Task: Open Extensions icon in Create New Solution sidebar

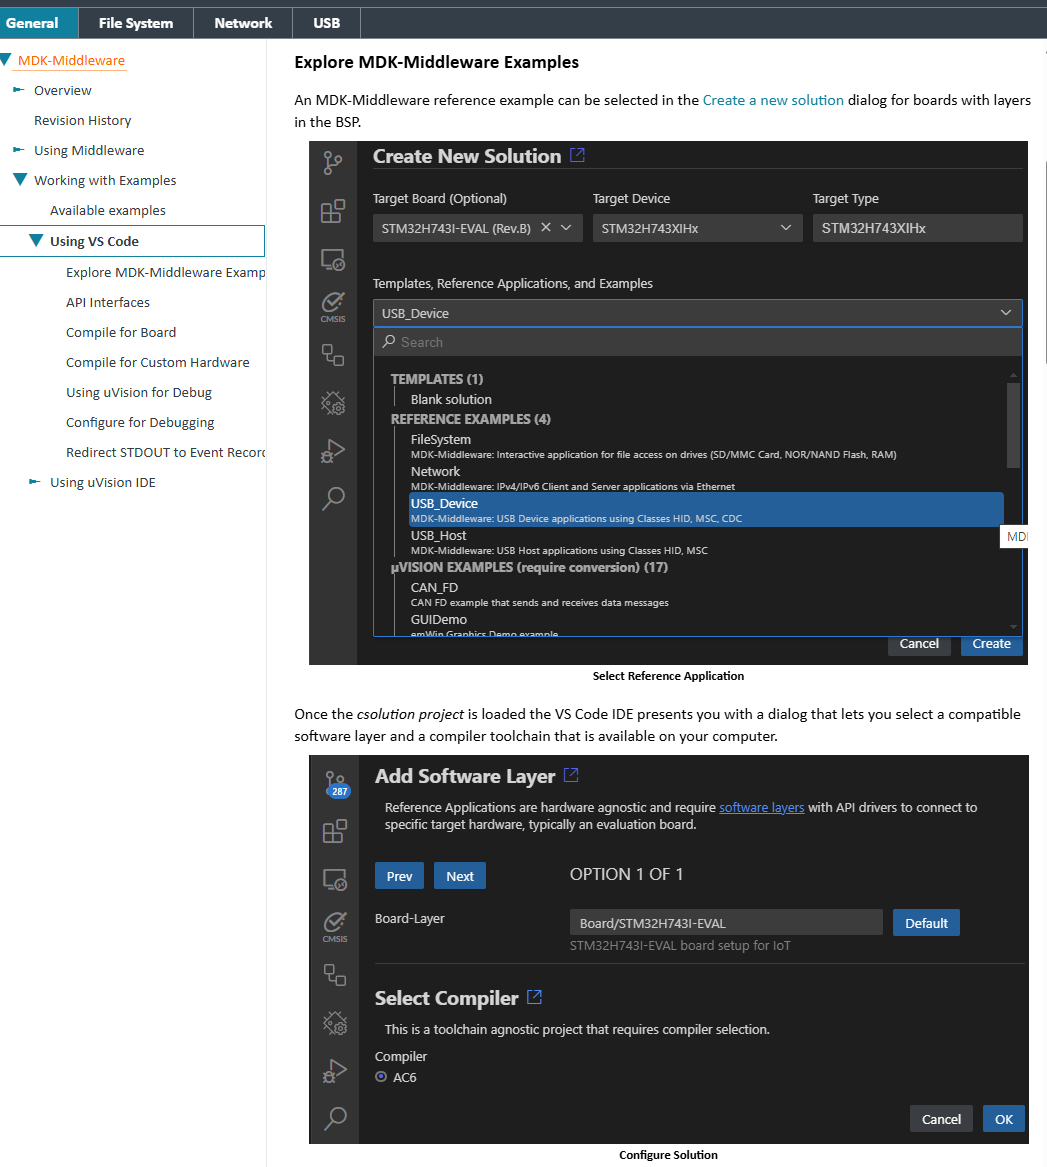Action: tap(333, 211)
